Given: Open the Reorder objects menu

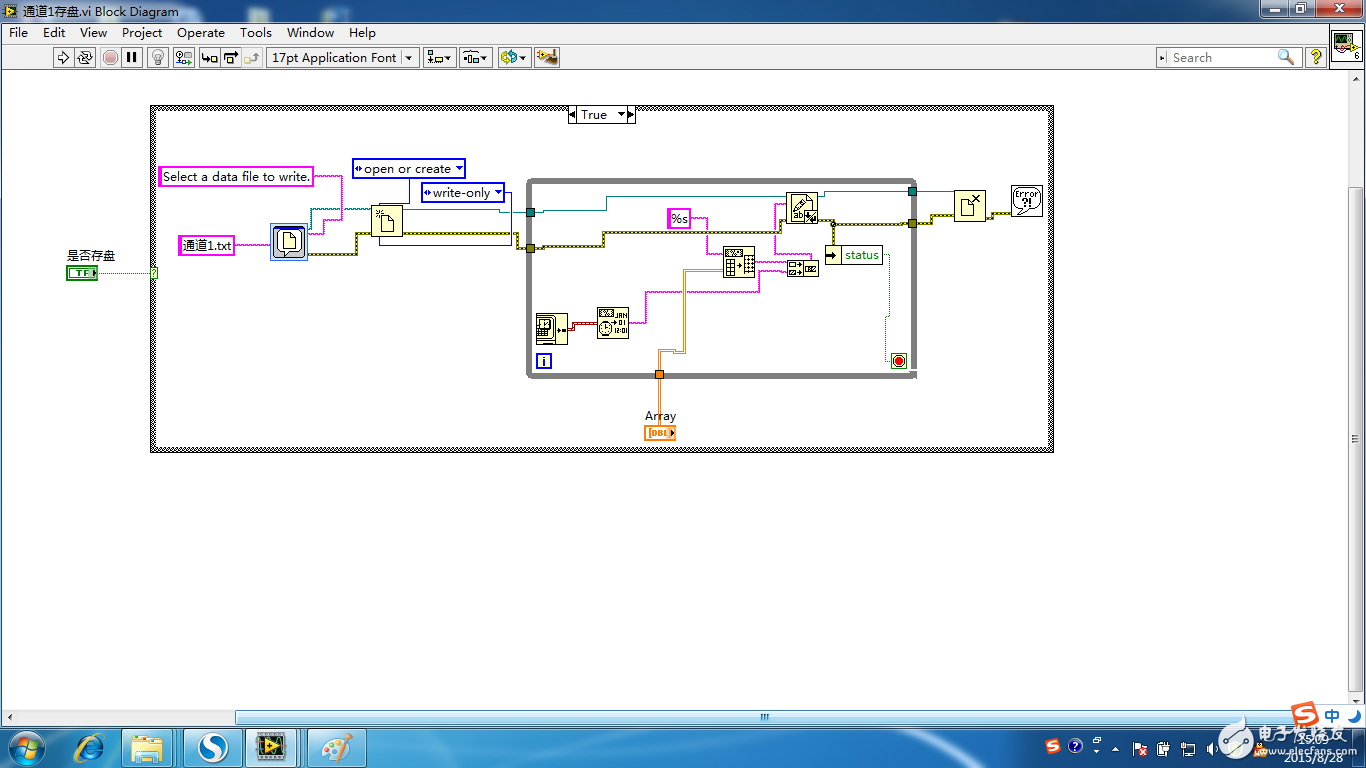Looking at the screenshot, I should coord(513,58).
